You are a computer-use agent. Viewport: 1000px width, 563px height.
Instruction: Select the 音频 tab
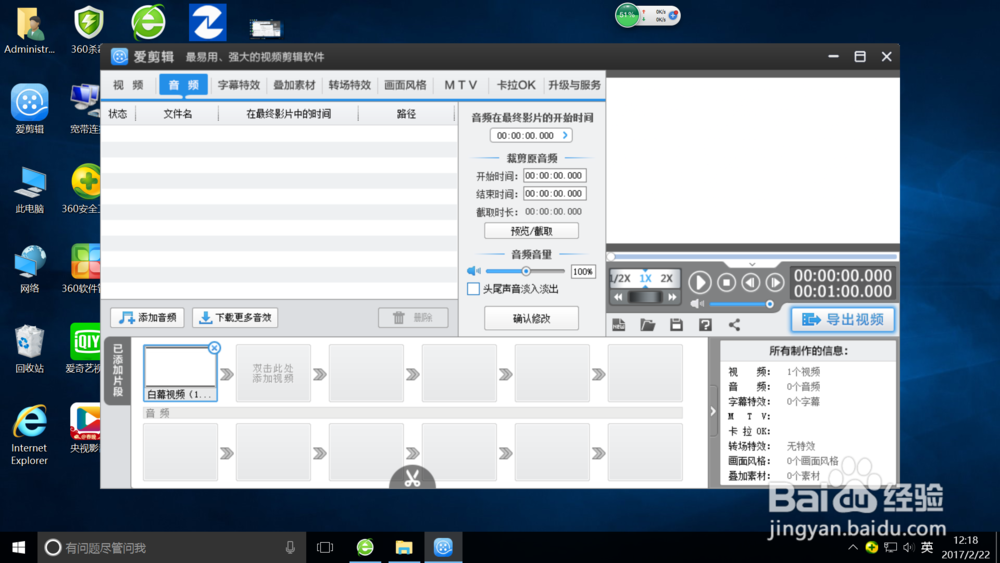tap(184, 85)
